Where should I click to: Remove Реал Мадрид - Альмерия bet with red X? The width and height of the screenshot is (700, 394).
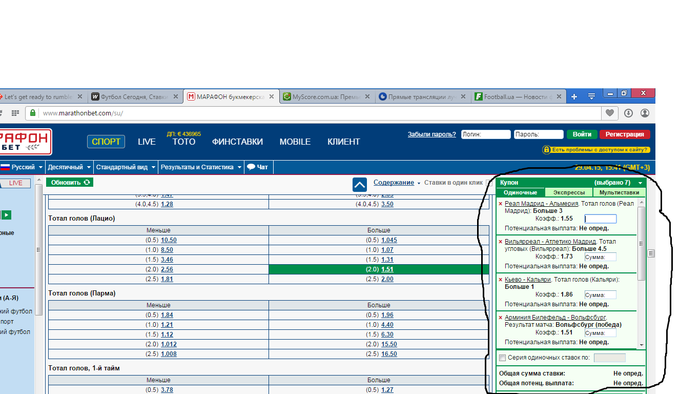(500, 203)
